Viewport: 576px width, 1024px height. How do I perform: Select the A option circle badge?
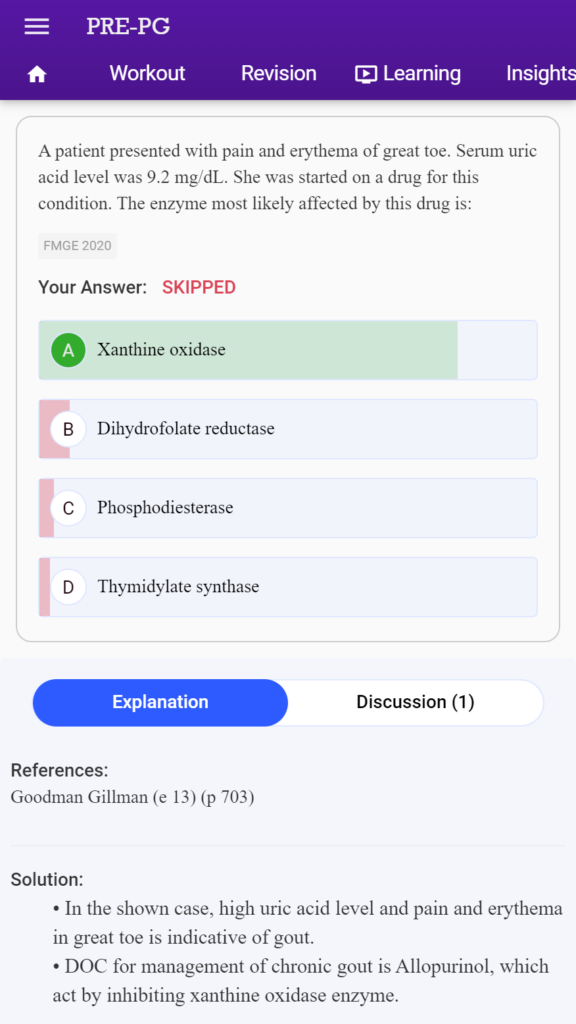68,350
